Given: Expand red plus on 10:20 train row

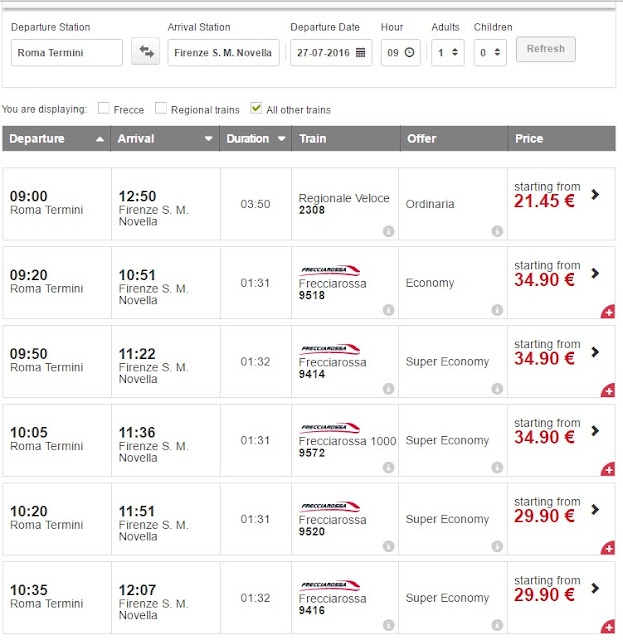Looking at the screenshot, I should click(607, 548).
